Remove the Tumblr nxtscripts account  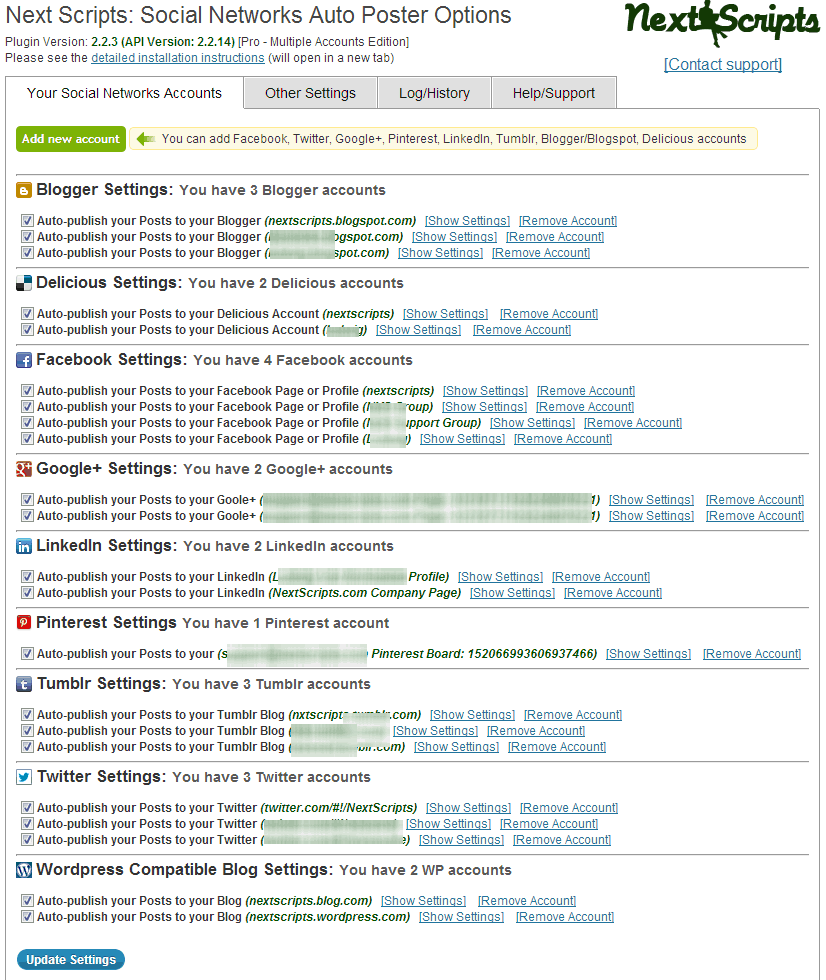coord(573,714)
